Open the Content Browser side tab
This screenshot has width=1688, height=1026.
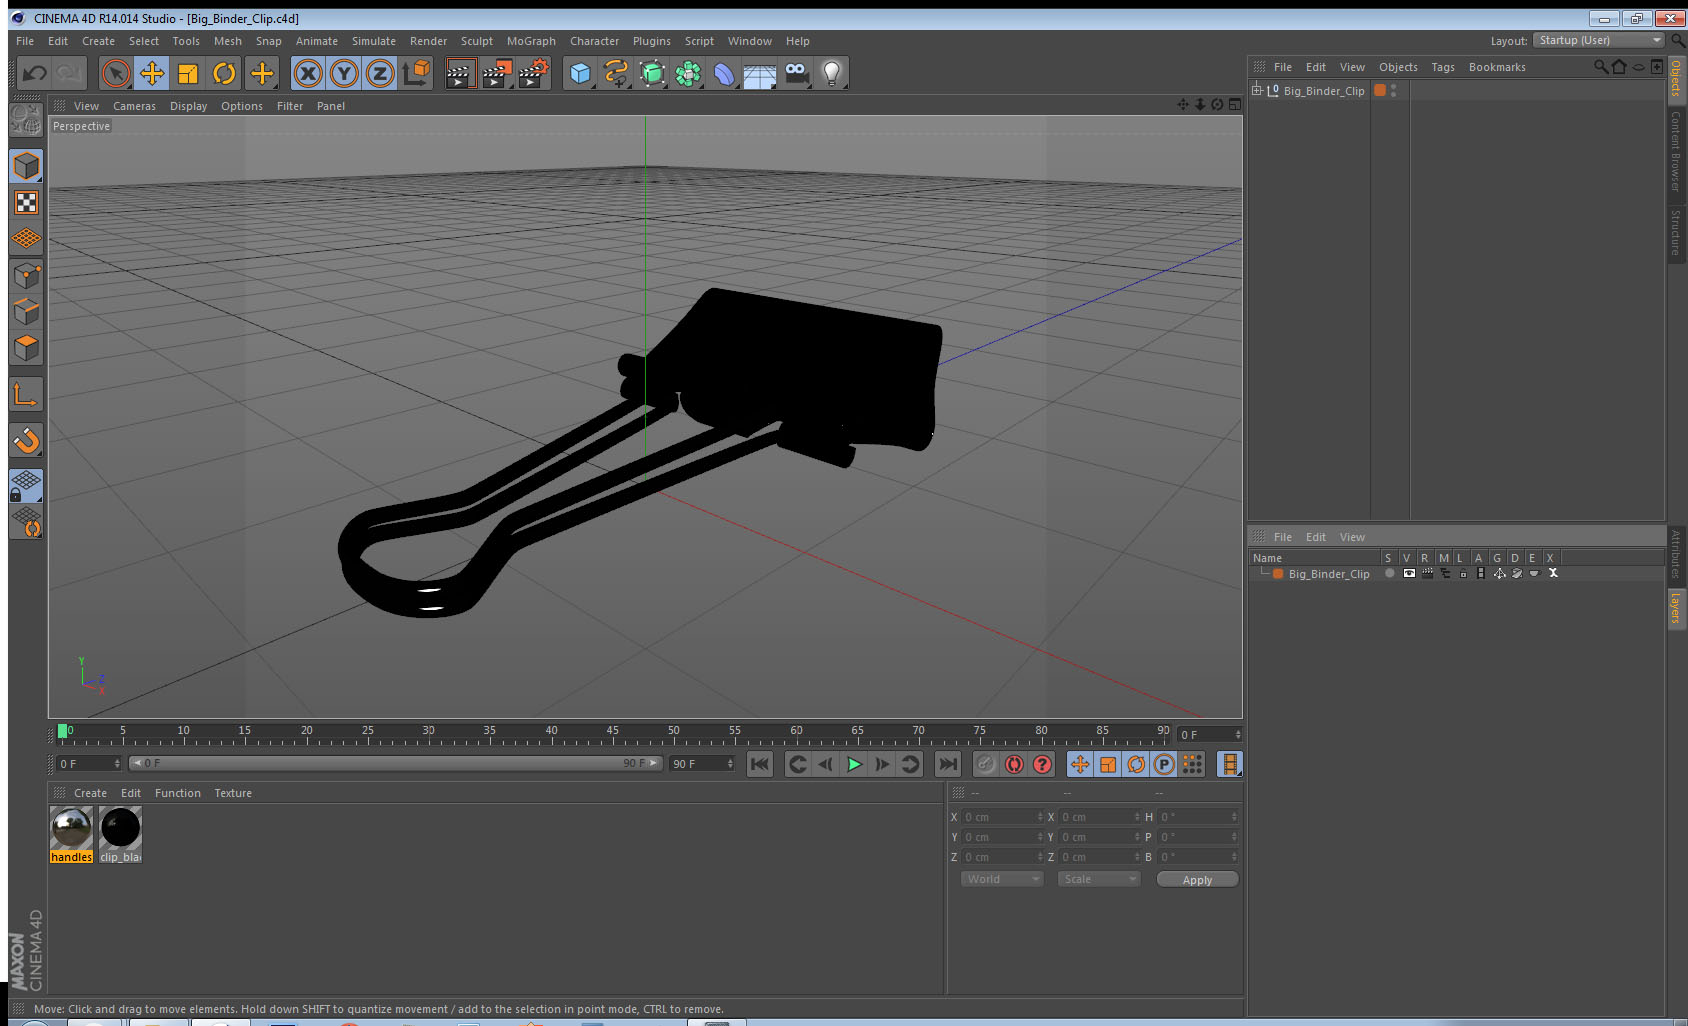coord(1676,151)
